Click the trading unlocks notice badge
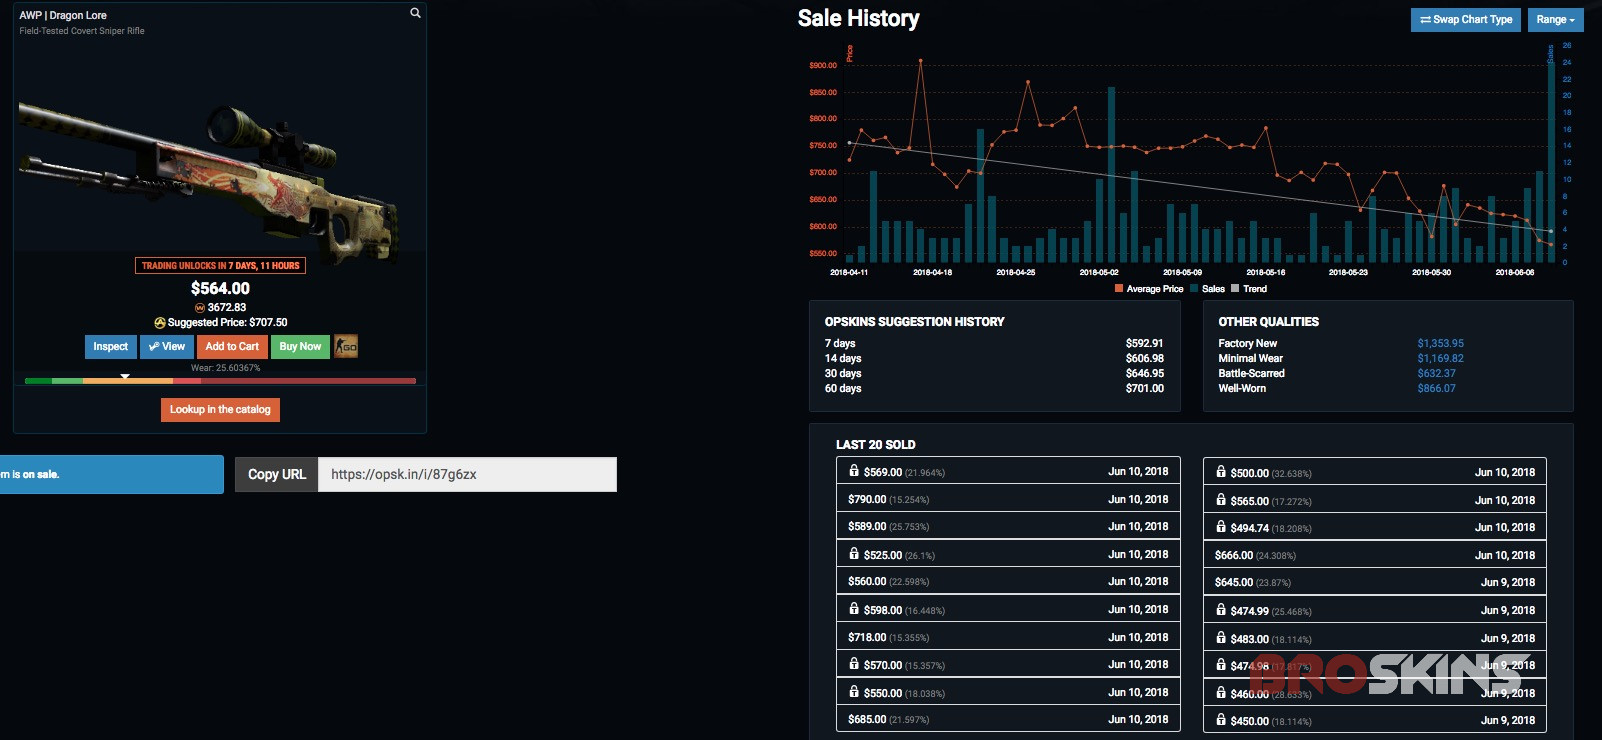Image resolution: width=1602 pixels, height=740 pixels. coord(220,266)
